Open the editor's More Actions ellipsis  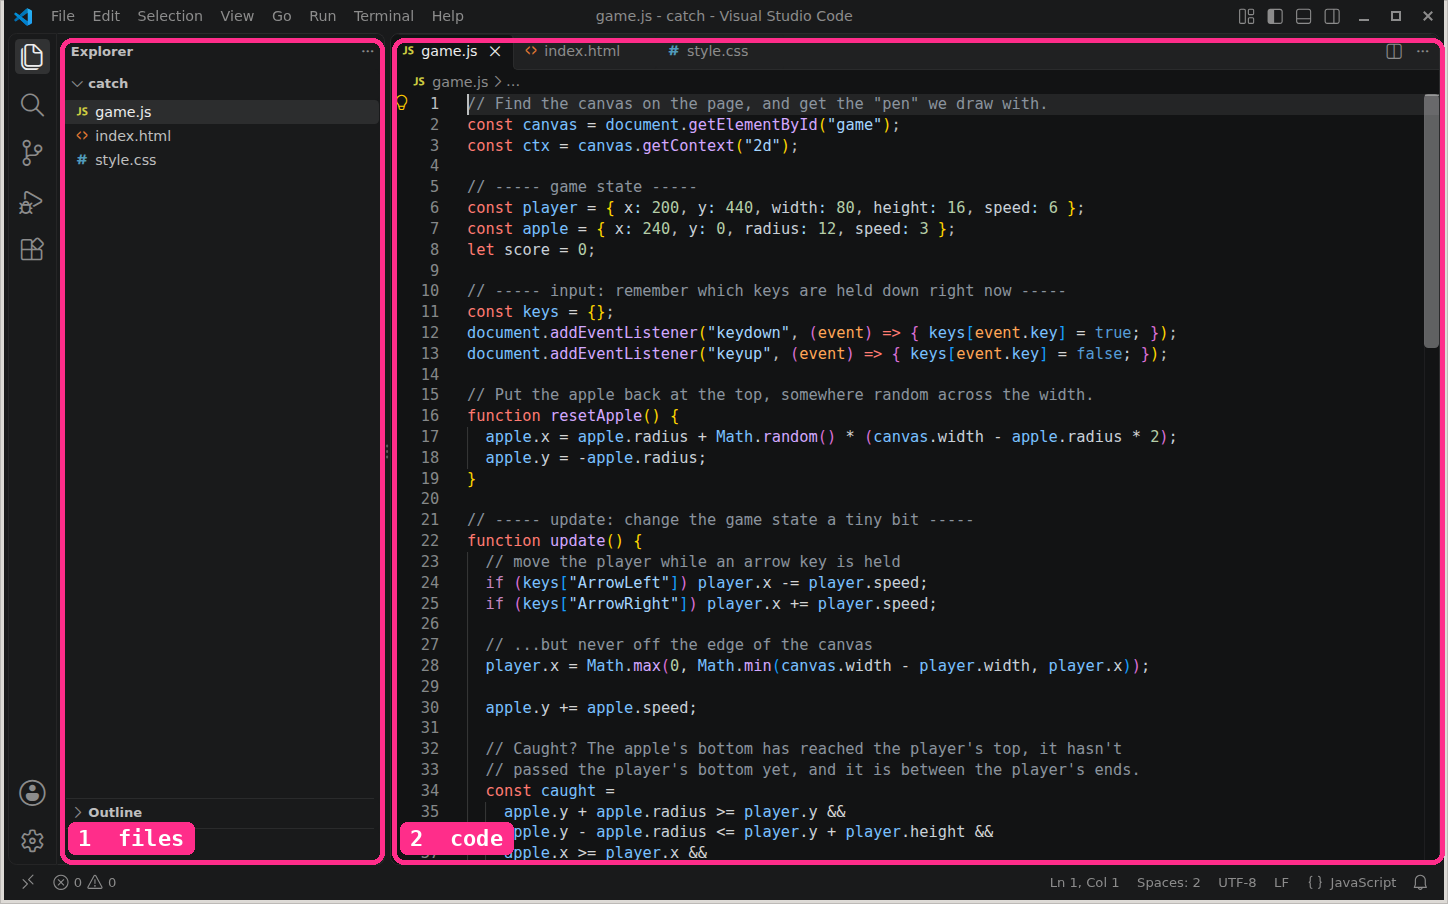coord(1423,51)
